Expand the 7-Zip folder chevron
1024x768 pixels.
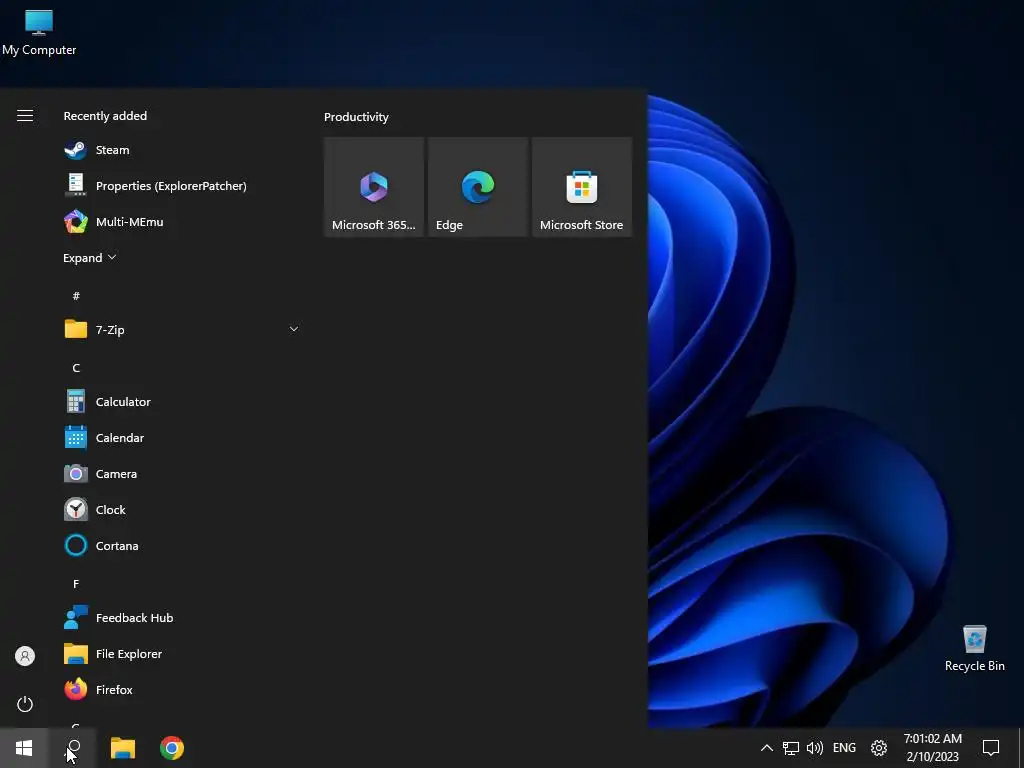click(x=294, y=329)
